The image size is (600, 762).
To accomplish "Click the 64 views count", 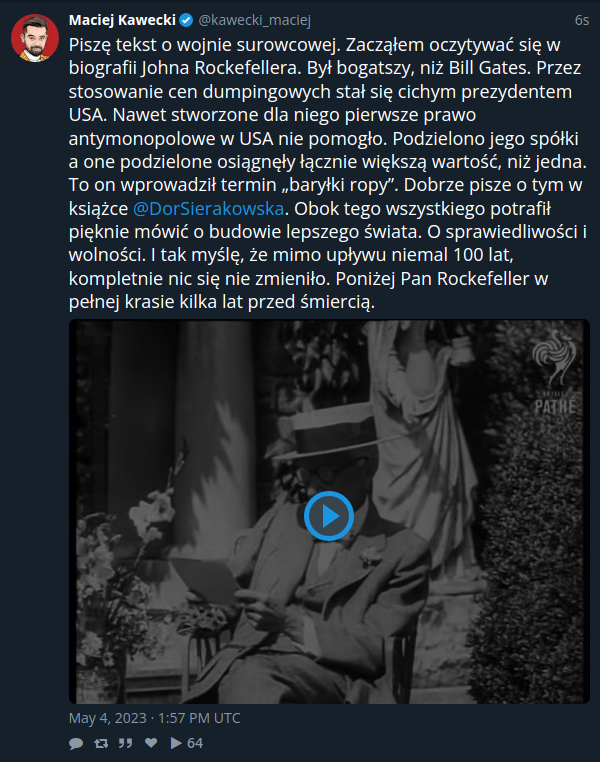I will click(195, 743).
